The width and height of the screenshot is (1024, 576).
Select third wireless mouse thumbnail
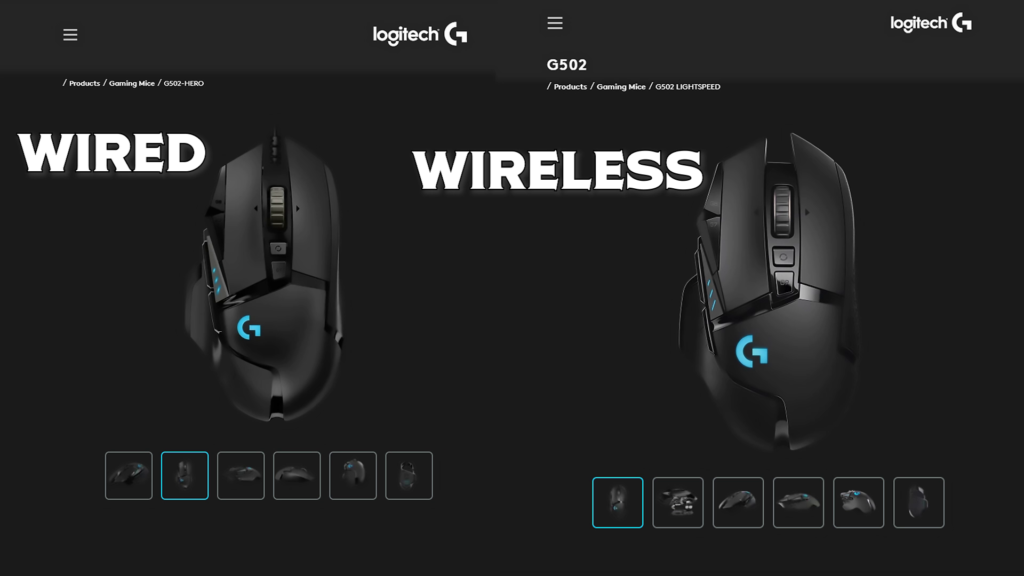(738, 502)
